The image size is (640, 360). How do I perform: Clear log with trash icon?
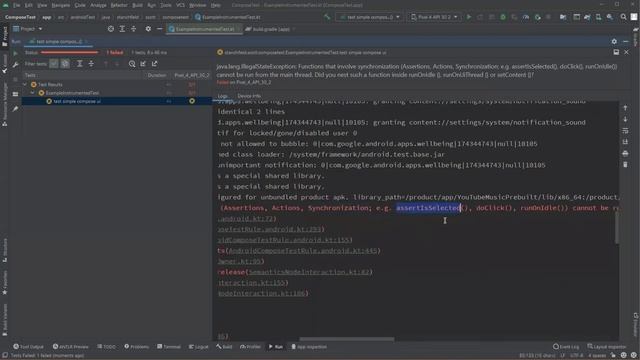pyautogui.click(x=625, y=164)
